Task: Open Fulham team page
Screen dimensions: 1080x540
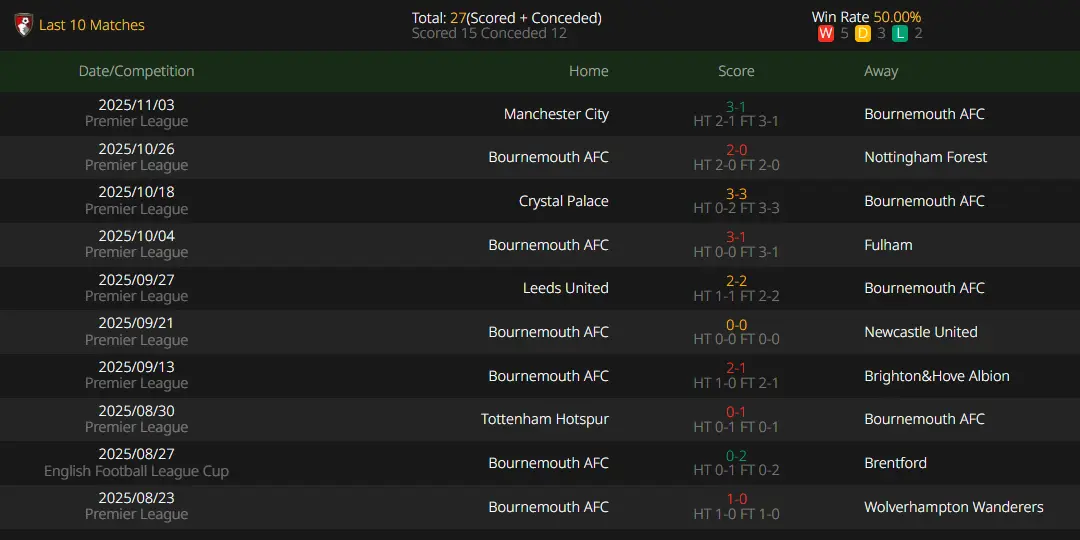Action: click(888, 245)
